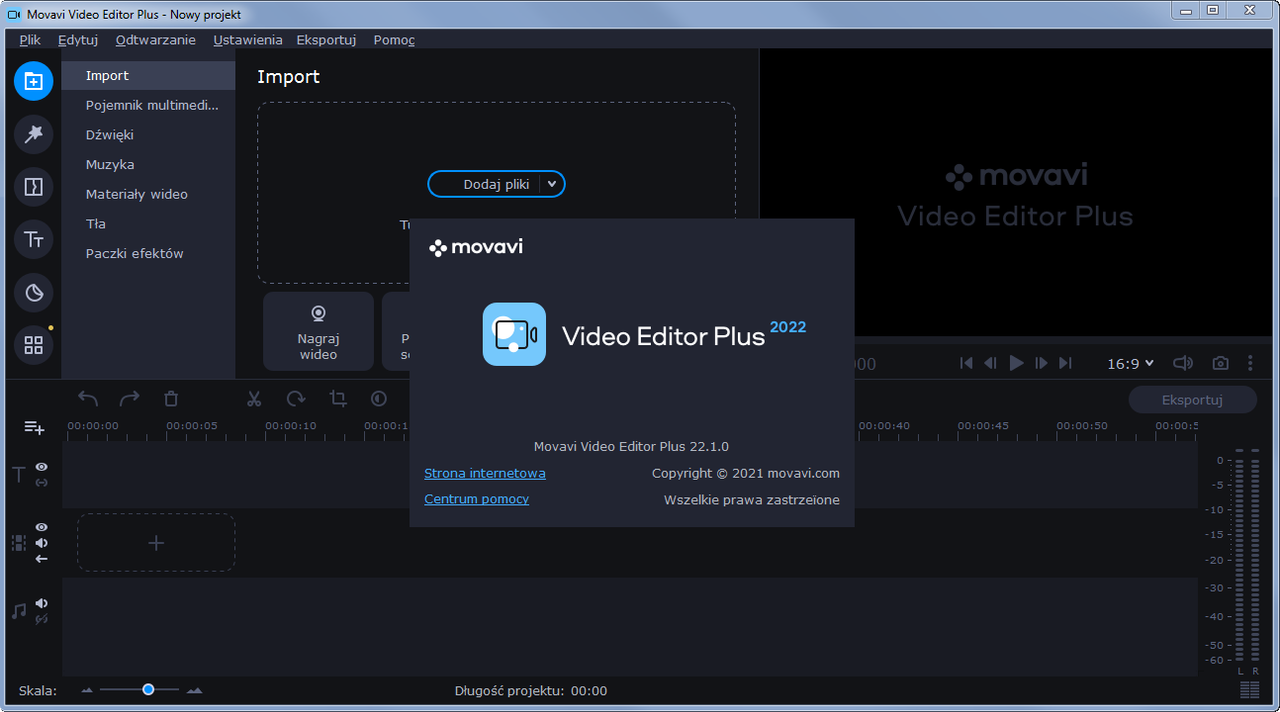Open the Plik menu
Screen dimensions: 1280x712
(x=30, y=40)
